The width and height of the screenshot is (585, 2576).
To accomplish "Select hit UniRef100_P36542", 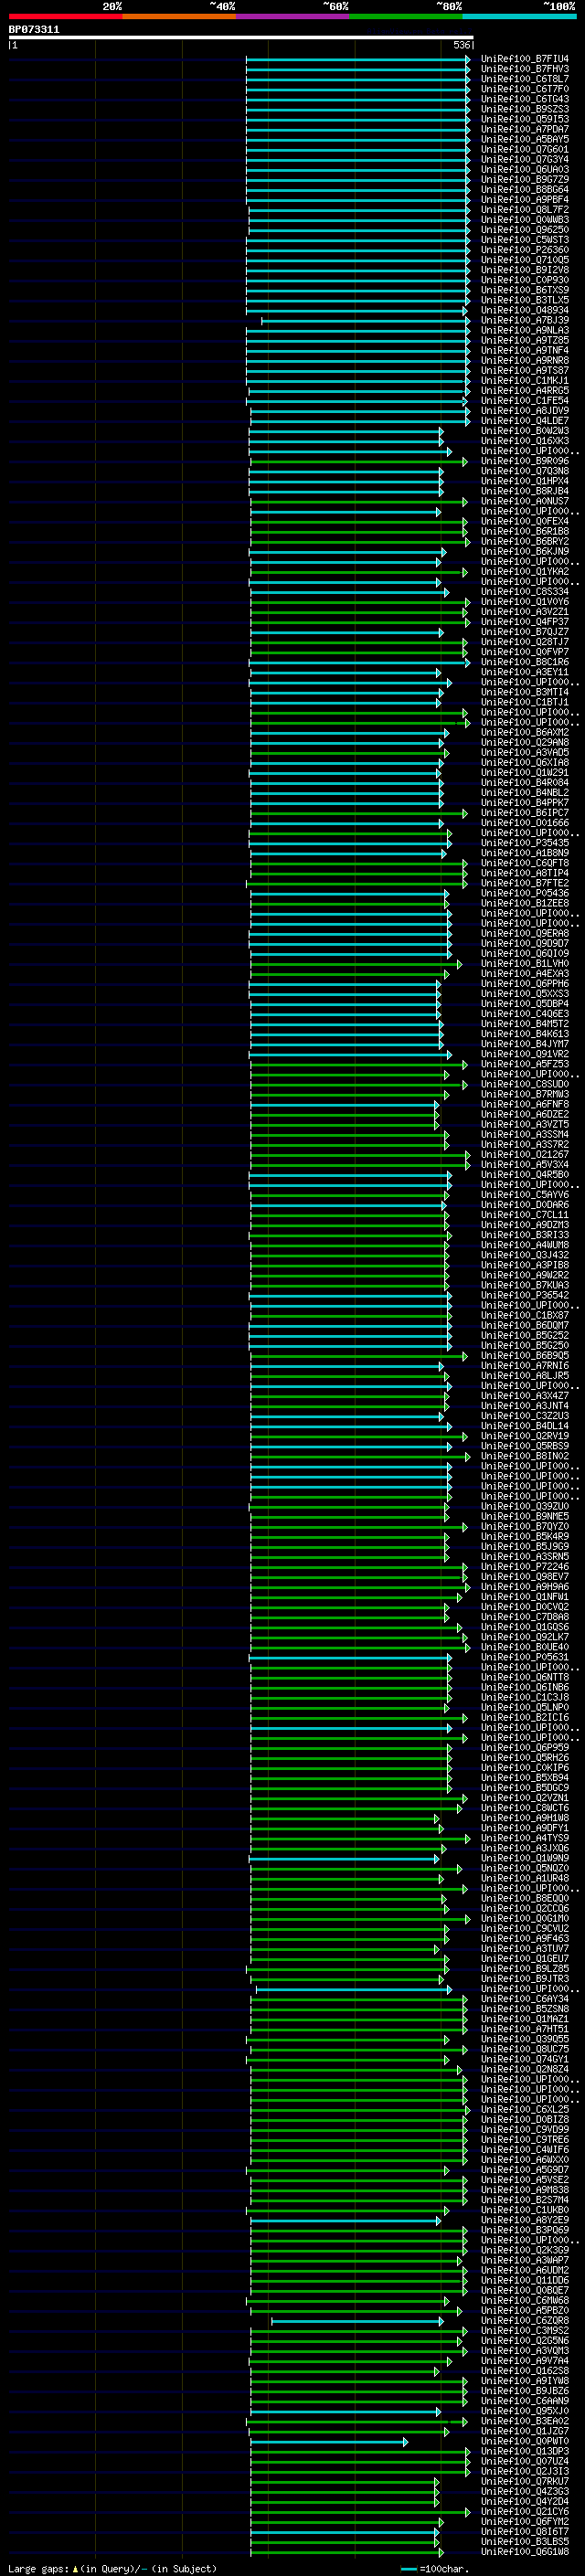I will pyautogui.click(x=524, y=1295).
